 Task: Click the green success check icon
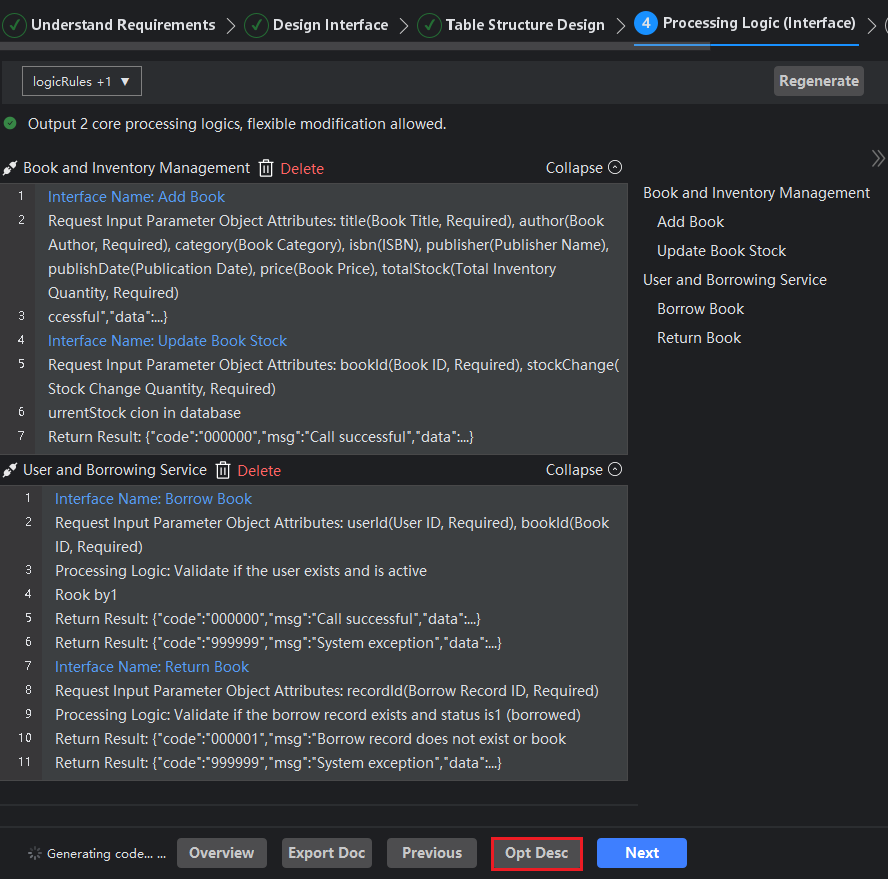[10, 124]
